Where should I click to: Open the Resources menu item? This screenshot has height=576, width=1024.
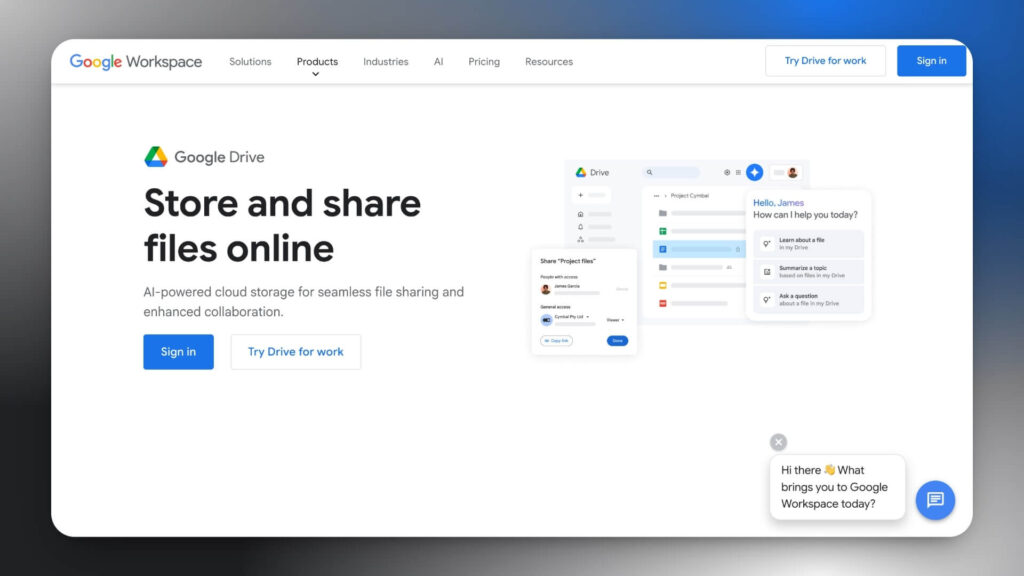[548, 62]
